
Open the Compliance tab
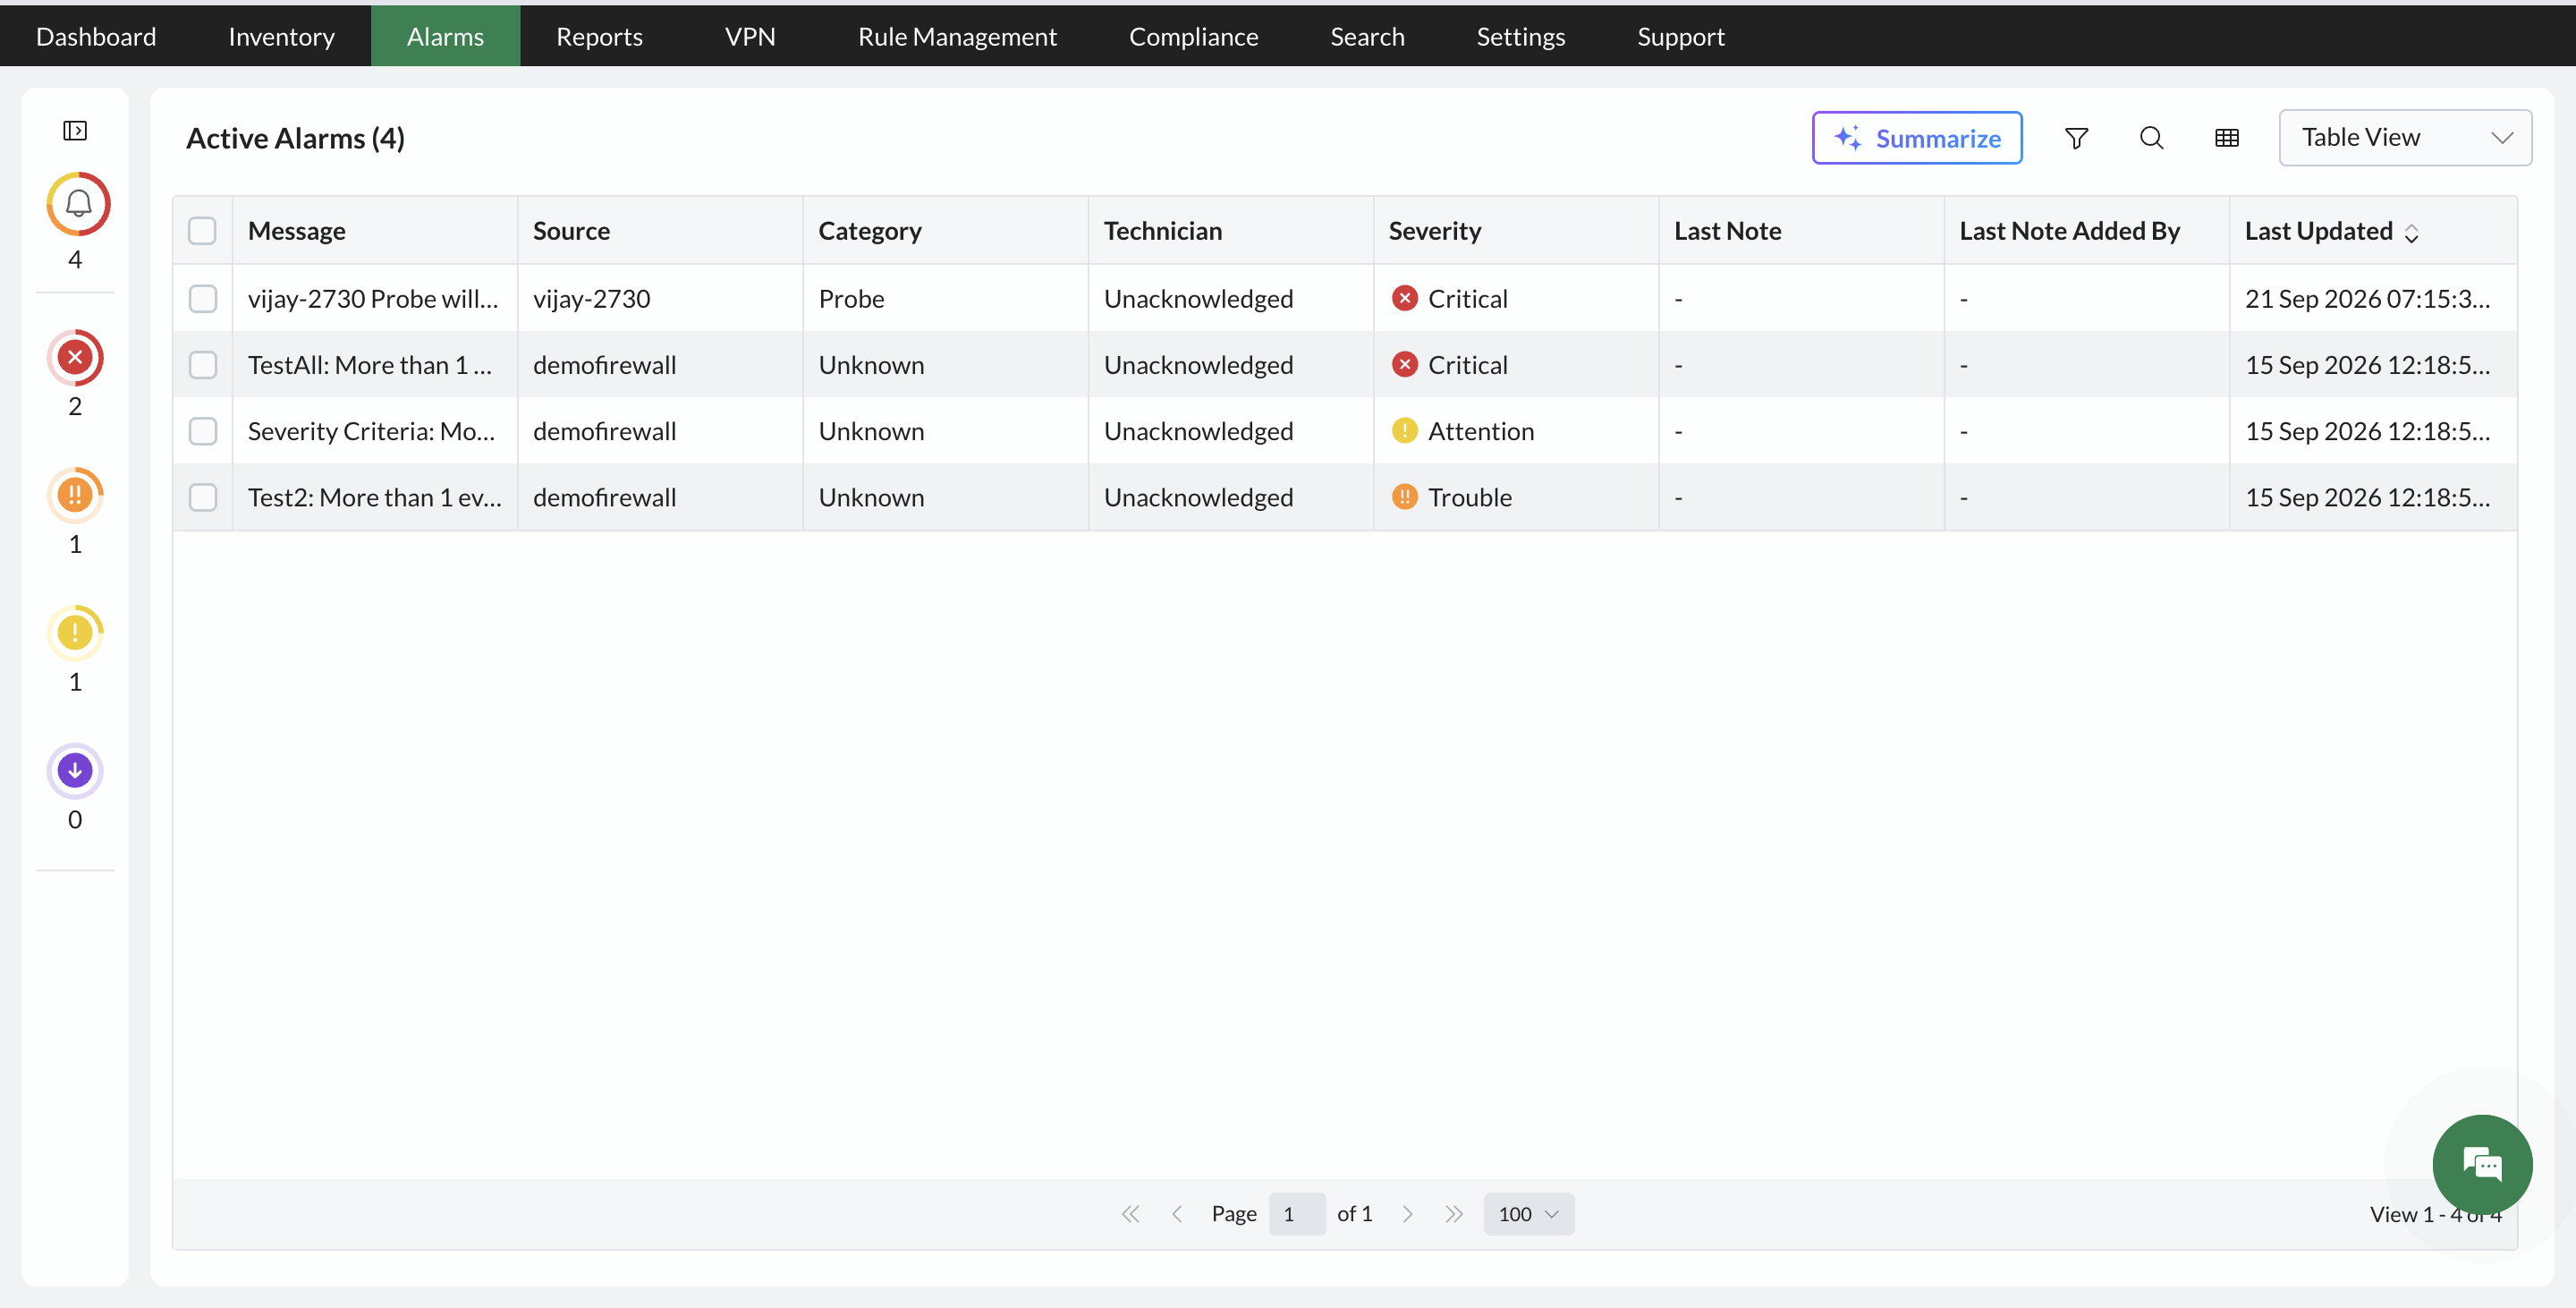point(1193,36)
